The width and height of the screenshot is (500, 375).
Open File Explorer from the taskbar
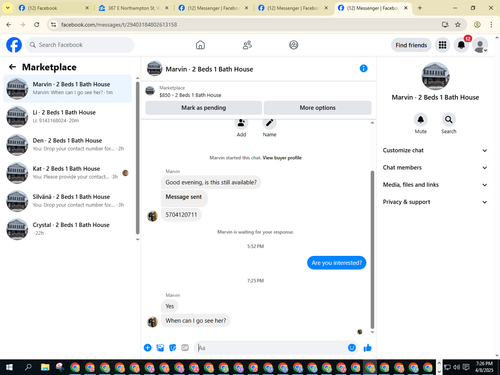[45, 367]
